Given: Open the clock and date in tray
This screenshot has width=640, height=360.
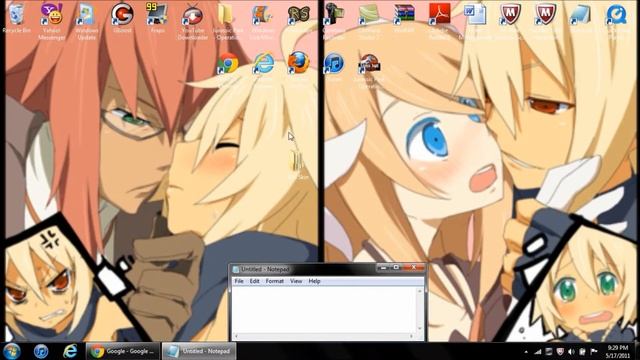Looking at the screenshot, I should click(618, 351).
